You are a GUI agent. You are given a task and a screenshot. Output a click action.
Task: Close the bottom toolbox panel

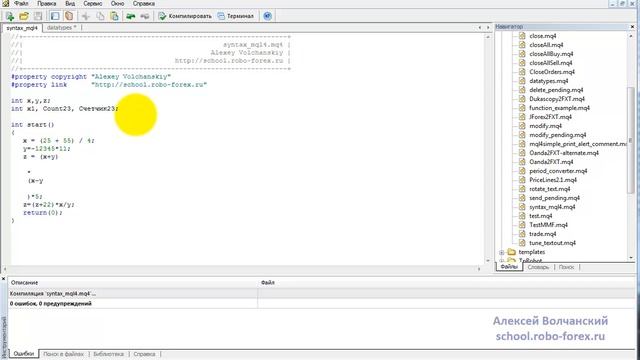pyautogui.click(x=3, y=279)
